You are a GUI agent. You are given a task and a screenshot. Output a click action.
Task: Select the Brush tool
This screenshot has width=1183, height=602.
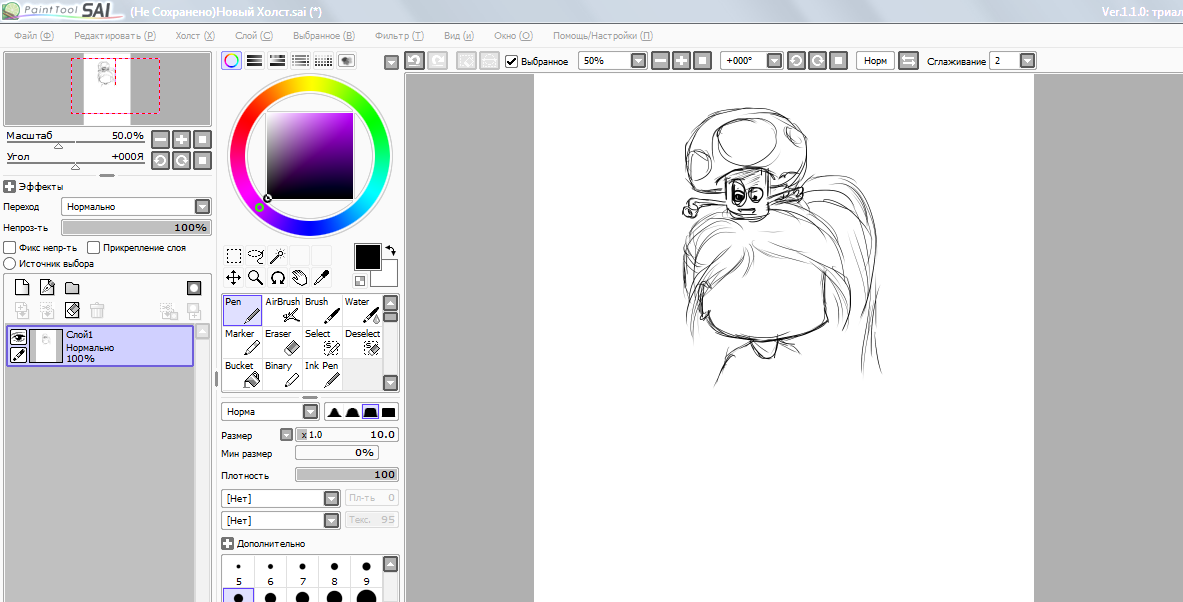(x=322, y=310)
